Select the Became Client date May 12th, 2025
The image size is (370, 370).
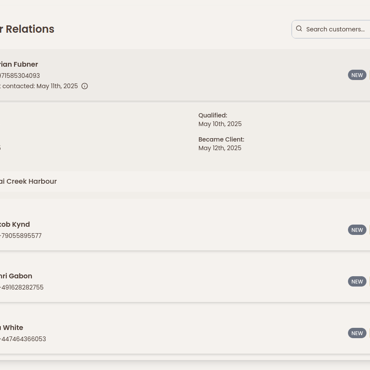220,148
